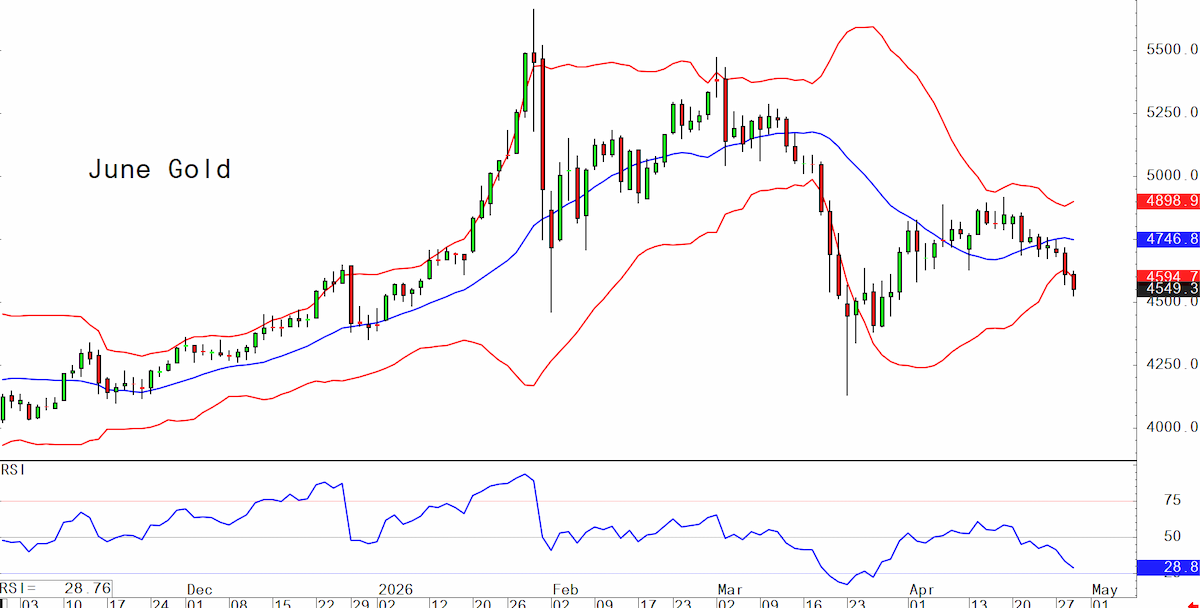Click the blue 28.8 RSI value tag
This screenshot has height=608, width=1200.
click(1168, 568)
